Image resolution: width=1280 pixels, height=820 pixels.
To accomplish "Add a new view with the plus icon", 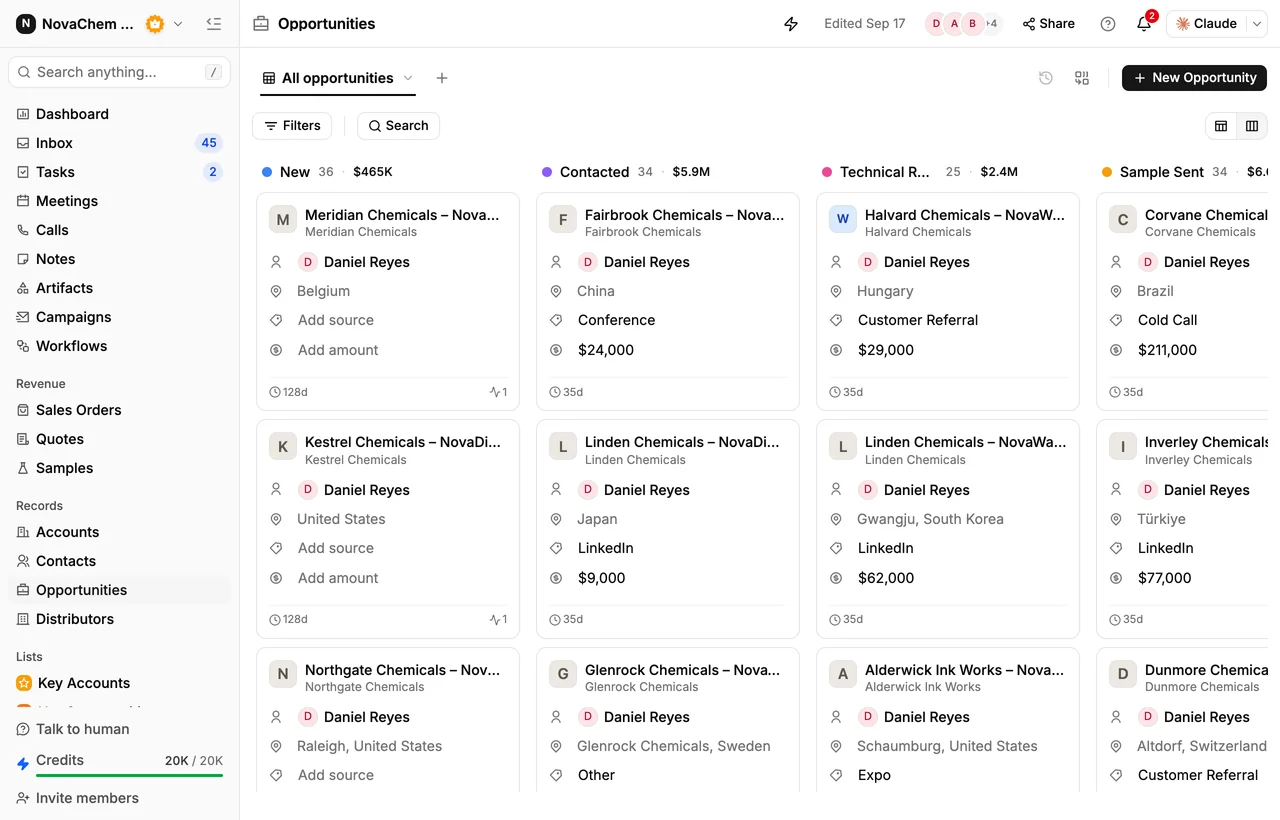I will pos(442,78).
